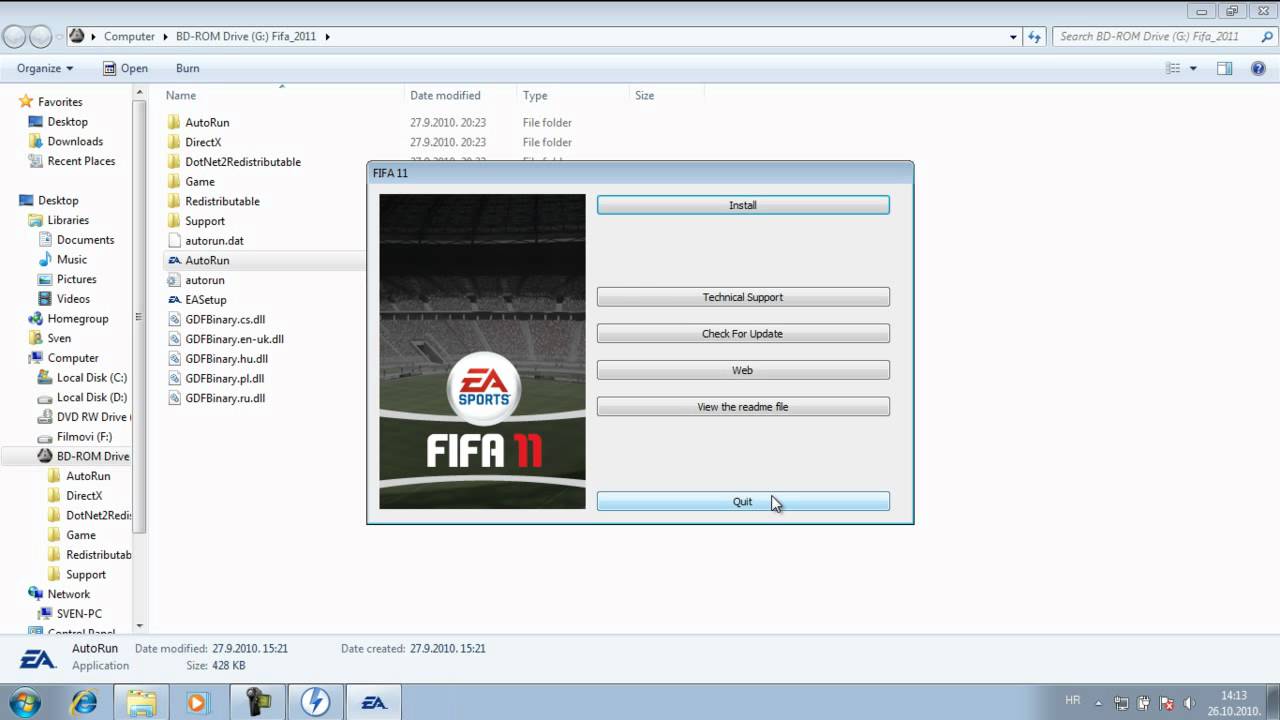Select the EASetup application

pos(205,300)
